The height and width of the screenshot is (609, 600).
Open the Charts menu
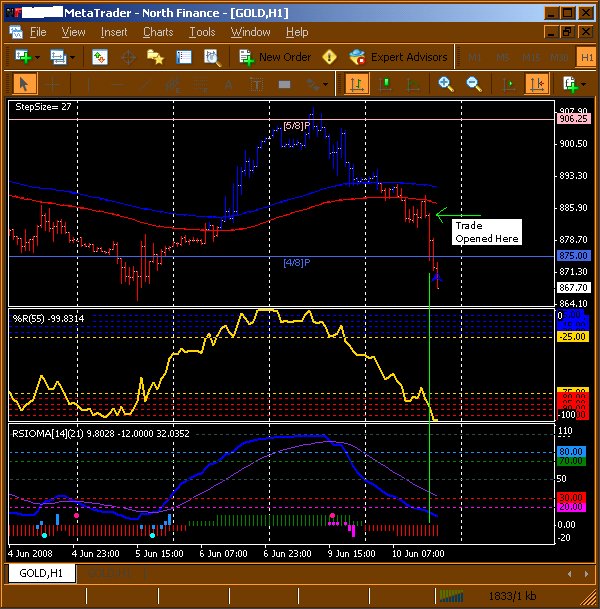tap(158, 32)
